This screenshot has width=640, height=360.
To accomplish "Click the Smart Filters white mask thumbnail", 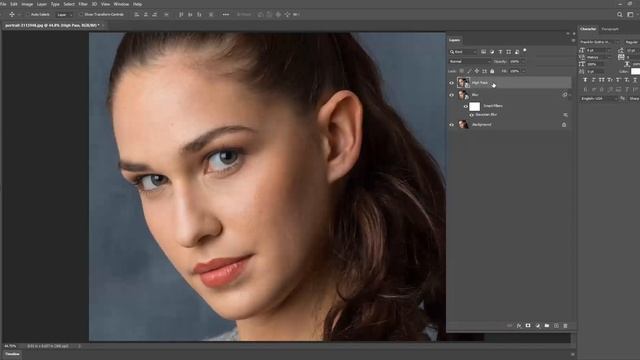I will tap(474, 107).
